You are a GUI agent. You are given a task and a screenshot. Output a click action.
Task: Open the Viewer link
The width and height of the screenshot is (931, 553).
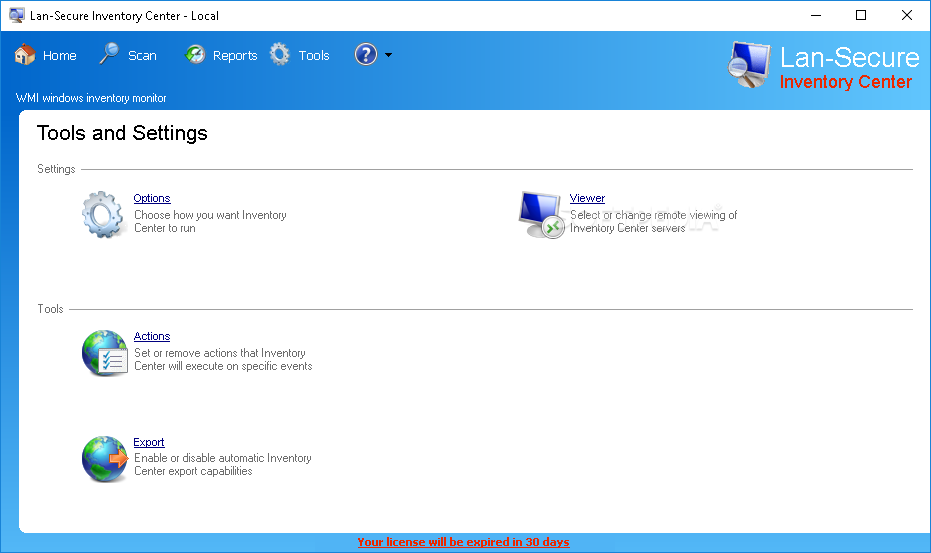[x=587, y=198]
